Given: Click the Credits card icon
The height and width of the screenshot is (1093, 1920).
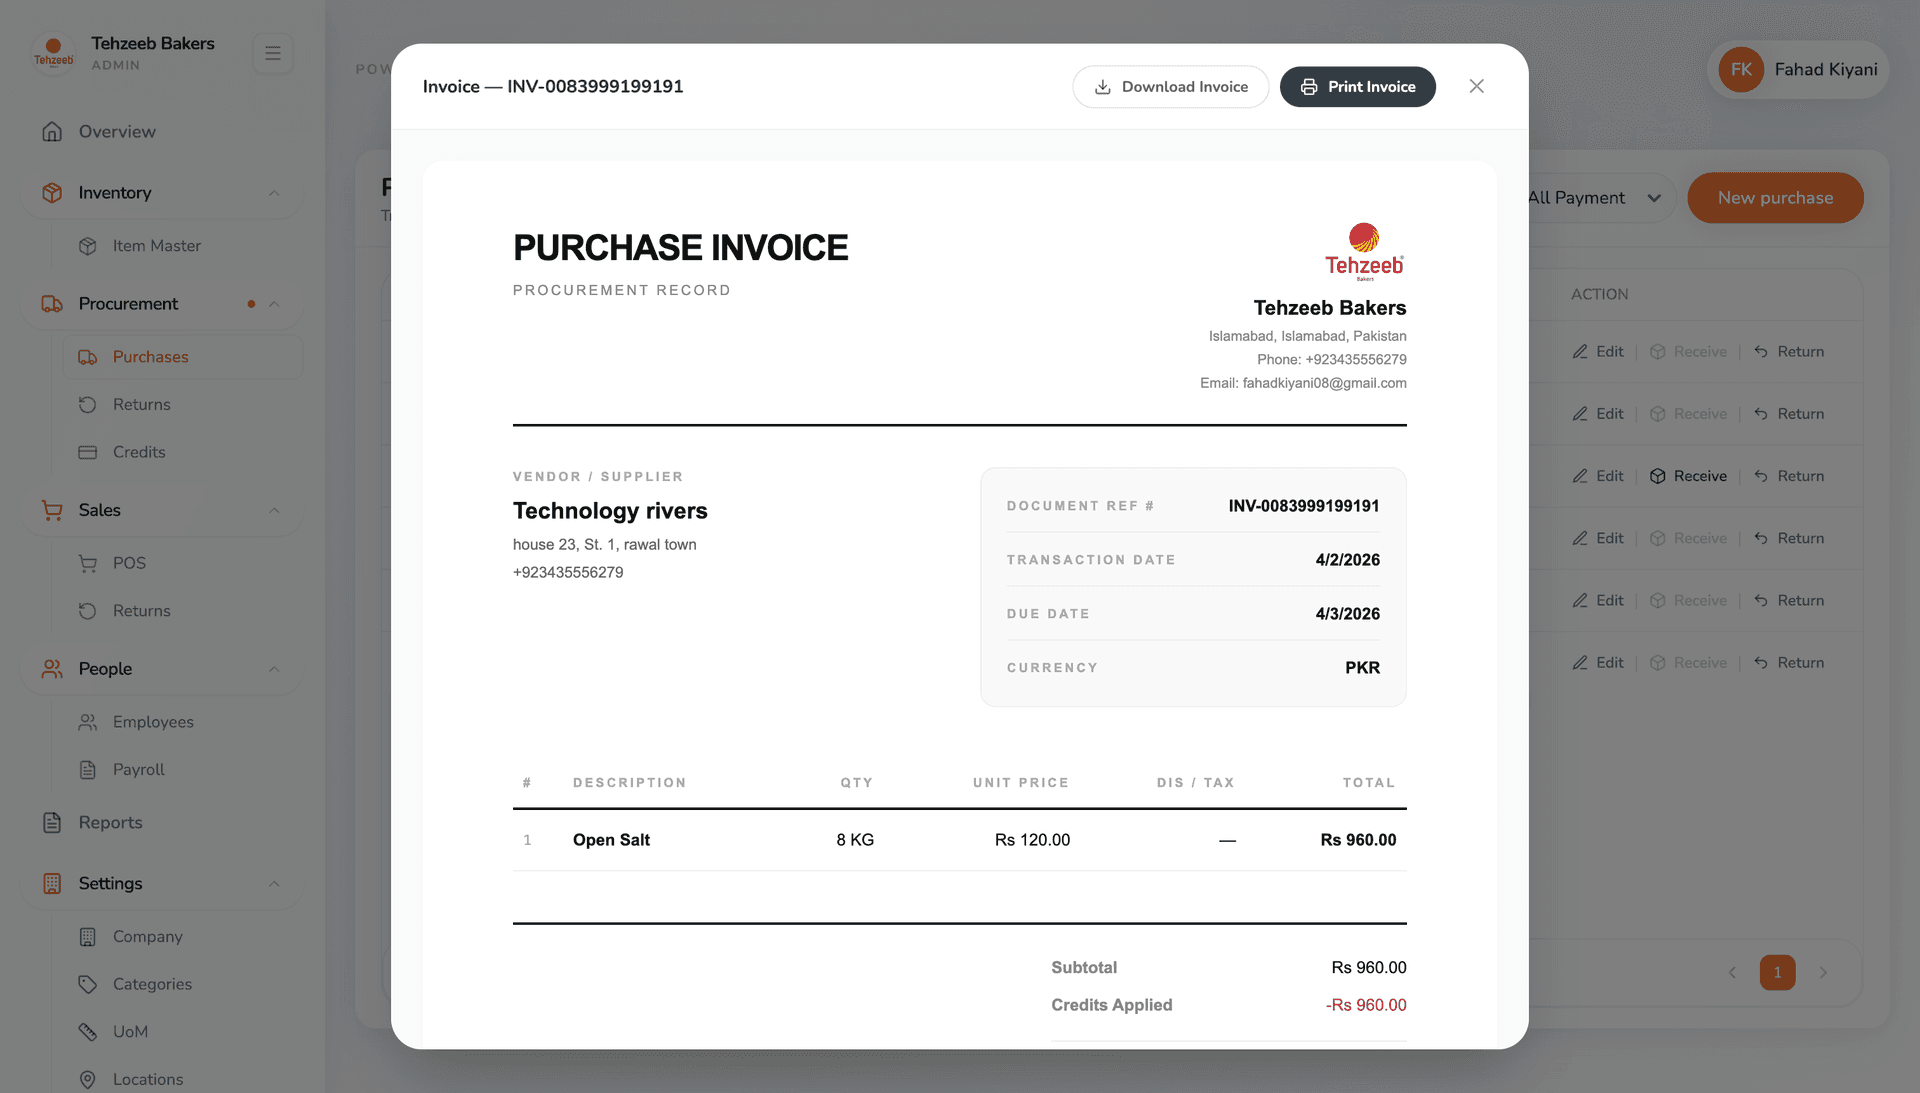Looking at the screenshot, I should (x=88, y=452).
